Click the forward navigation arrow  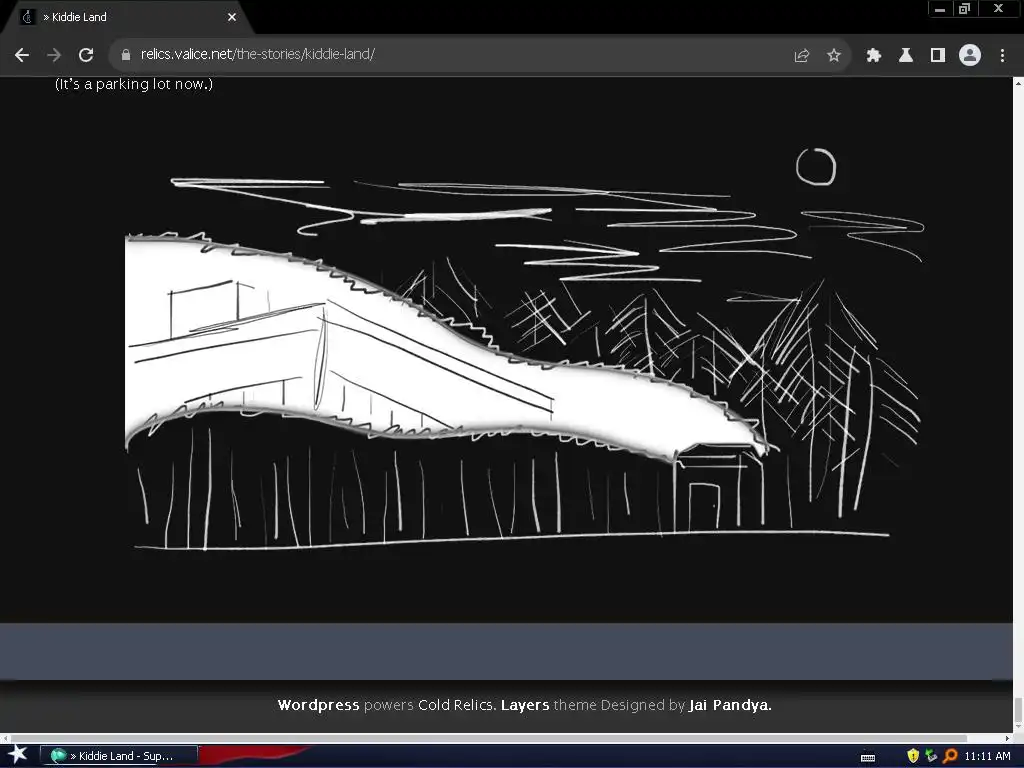pos(54,55)
